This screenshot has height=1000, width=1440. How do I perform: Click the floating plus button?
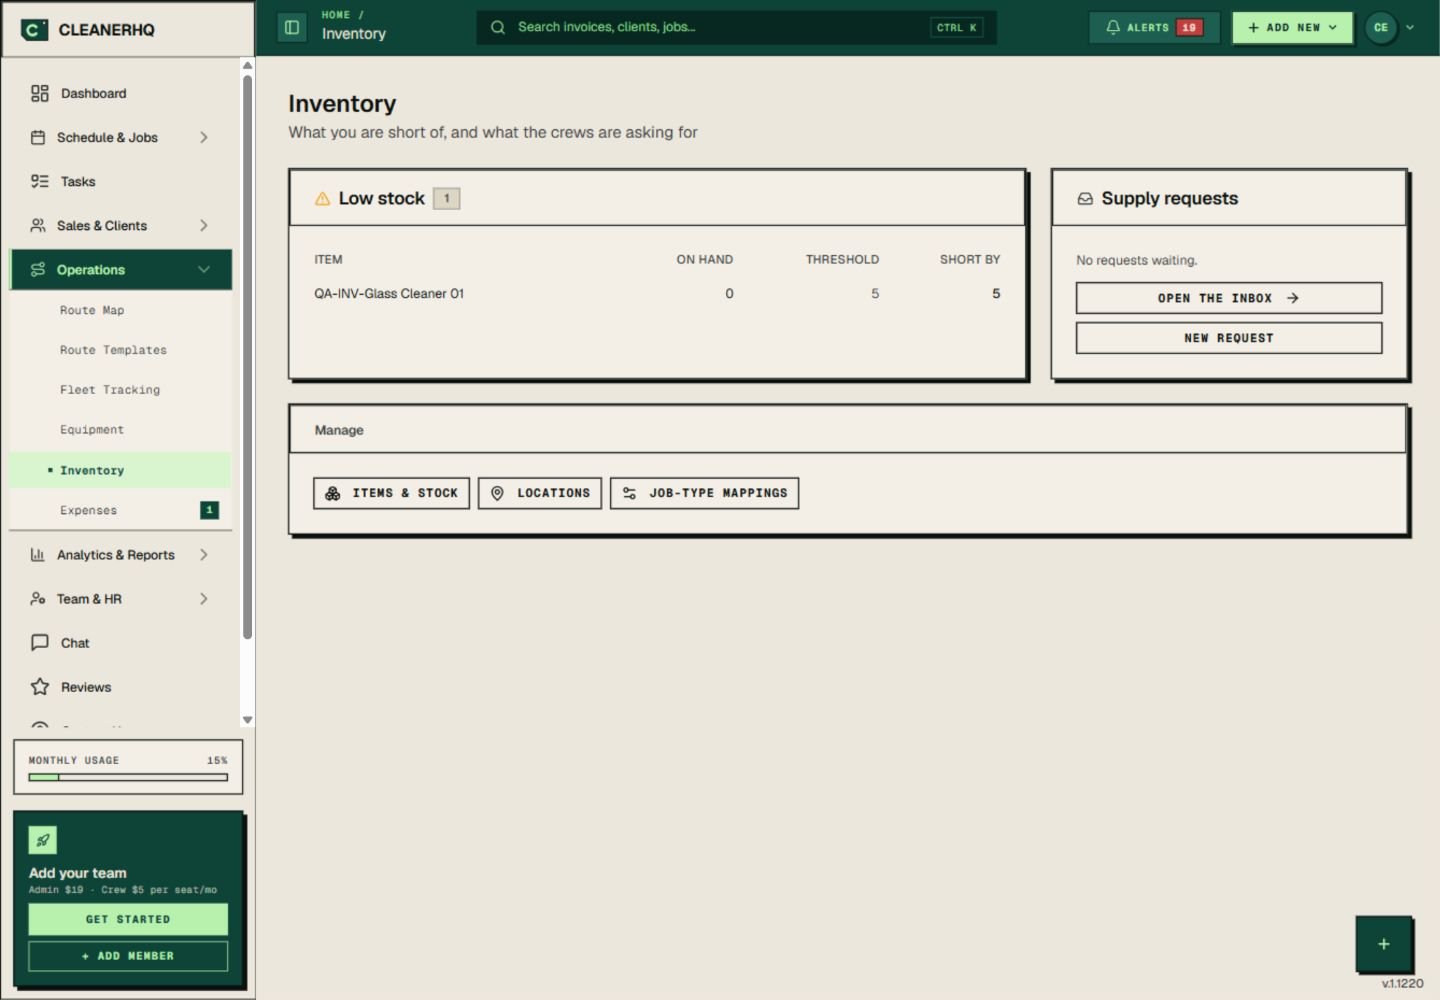coord(1384,944)
